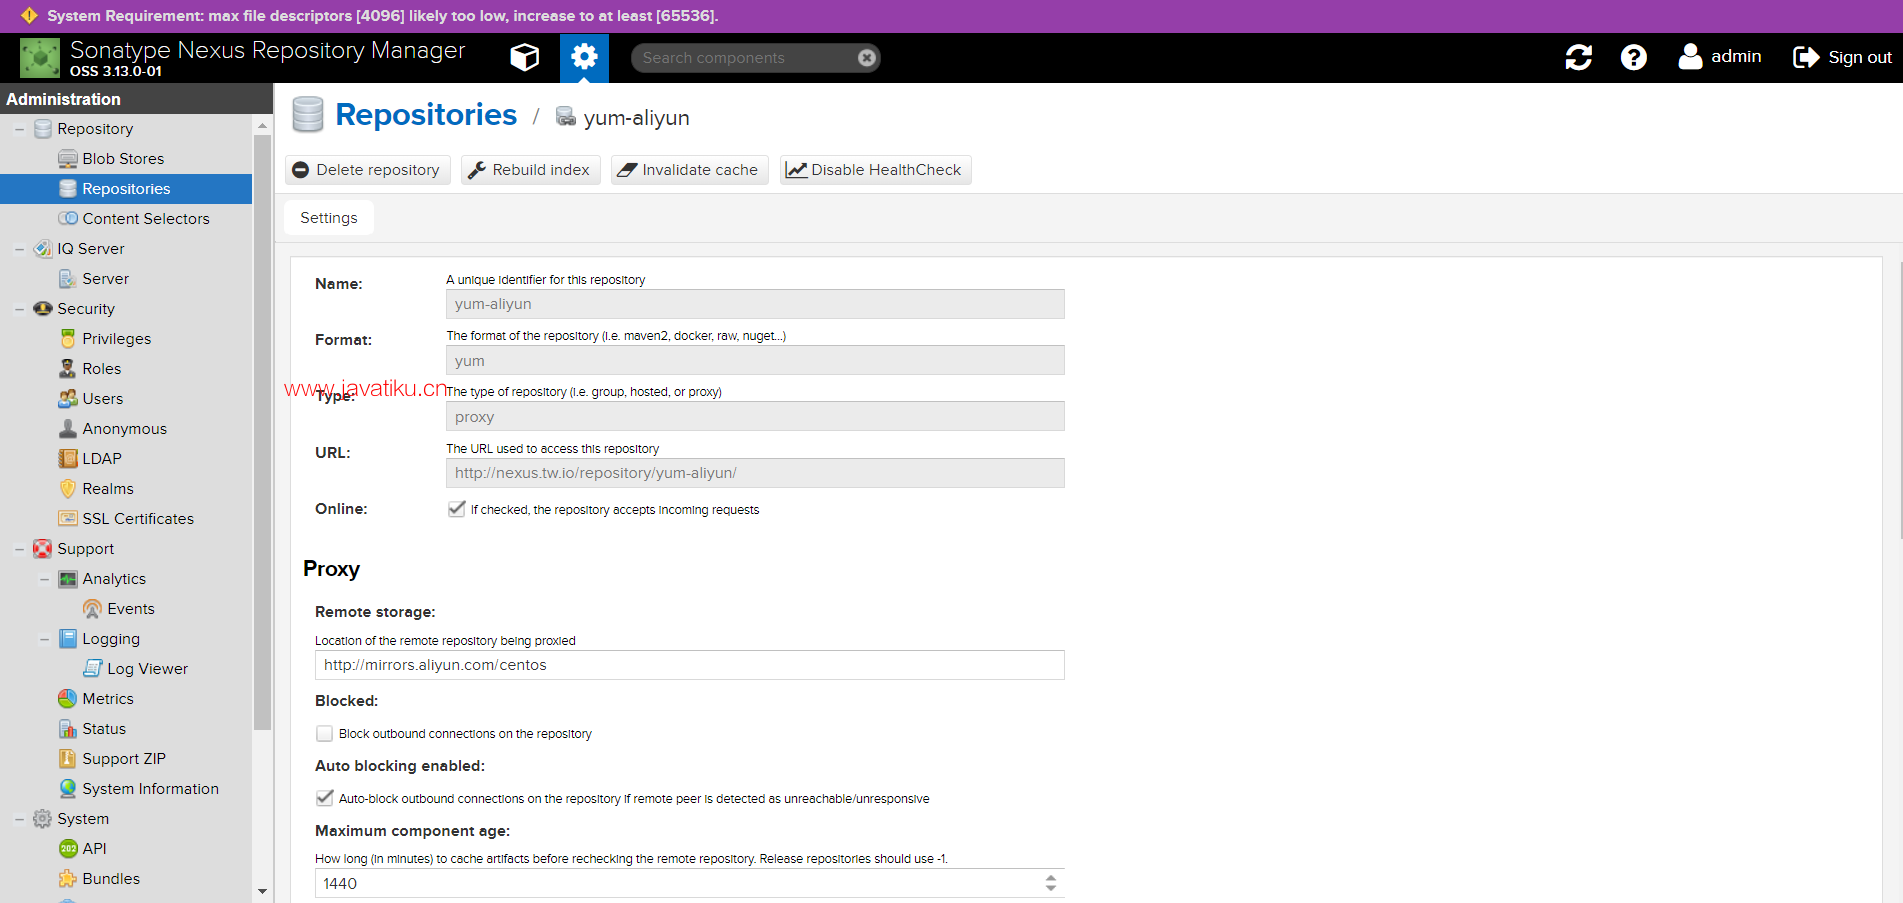1903x903 pixels.
Task: Clear the search components field
Action: 867,58
